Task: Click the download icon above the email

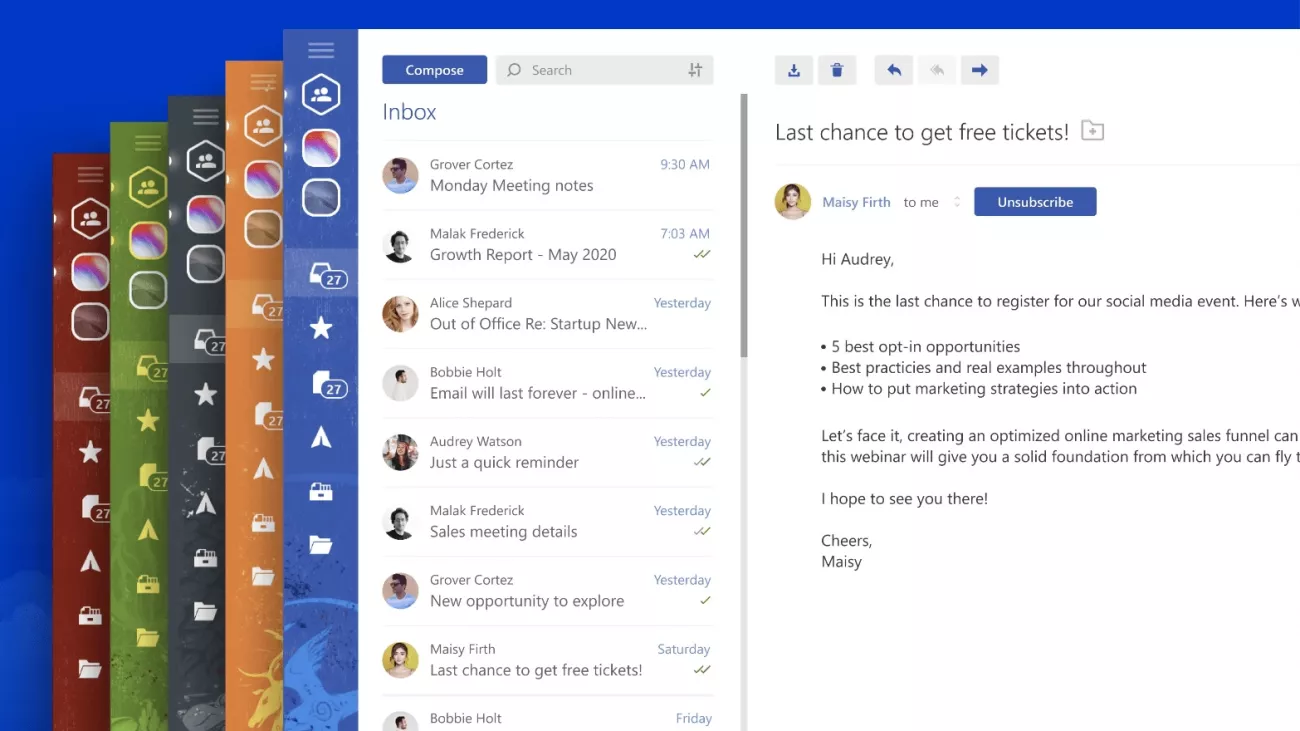Action: [794, 70]
